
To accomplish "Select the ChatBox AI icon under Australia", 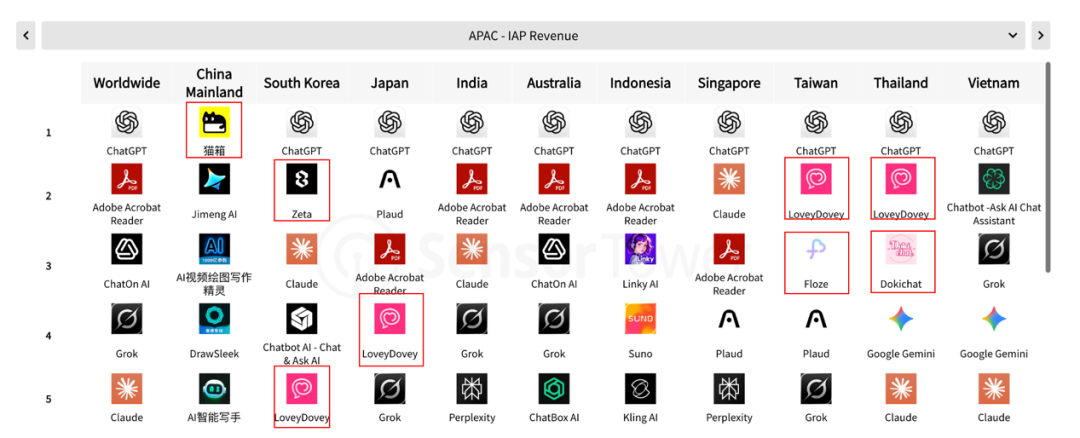I will (554, 389).
